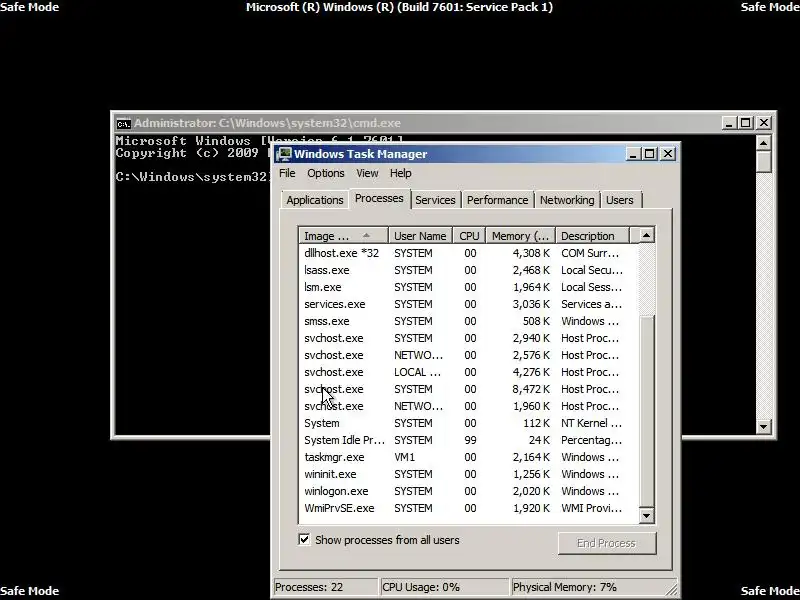Image resolution: width=800 pixels, height=600 pixels.
Task: Click WMI Provi... description cell
Action: pos(591,508)
